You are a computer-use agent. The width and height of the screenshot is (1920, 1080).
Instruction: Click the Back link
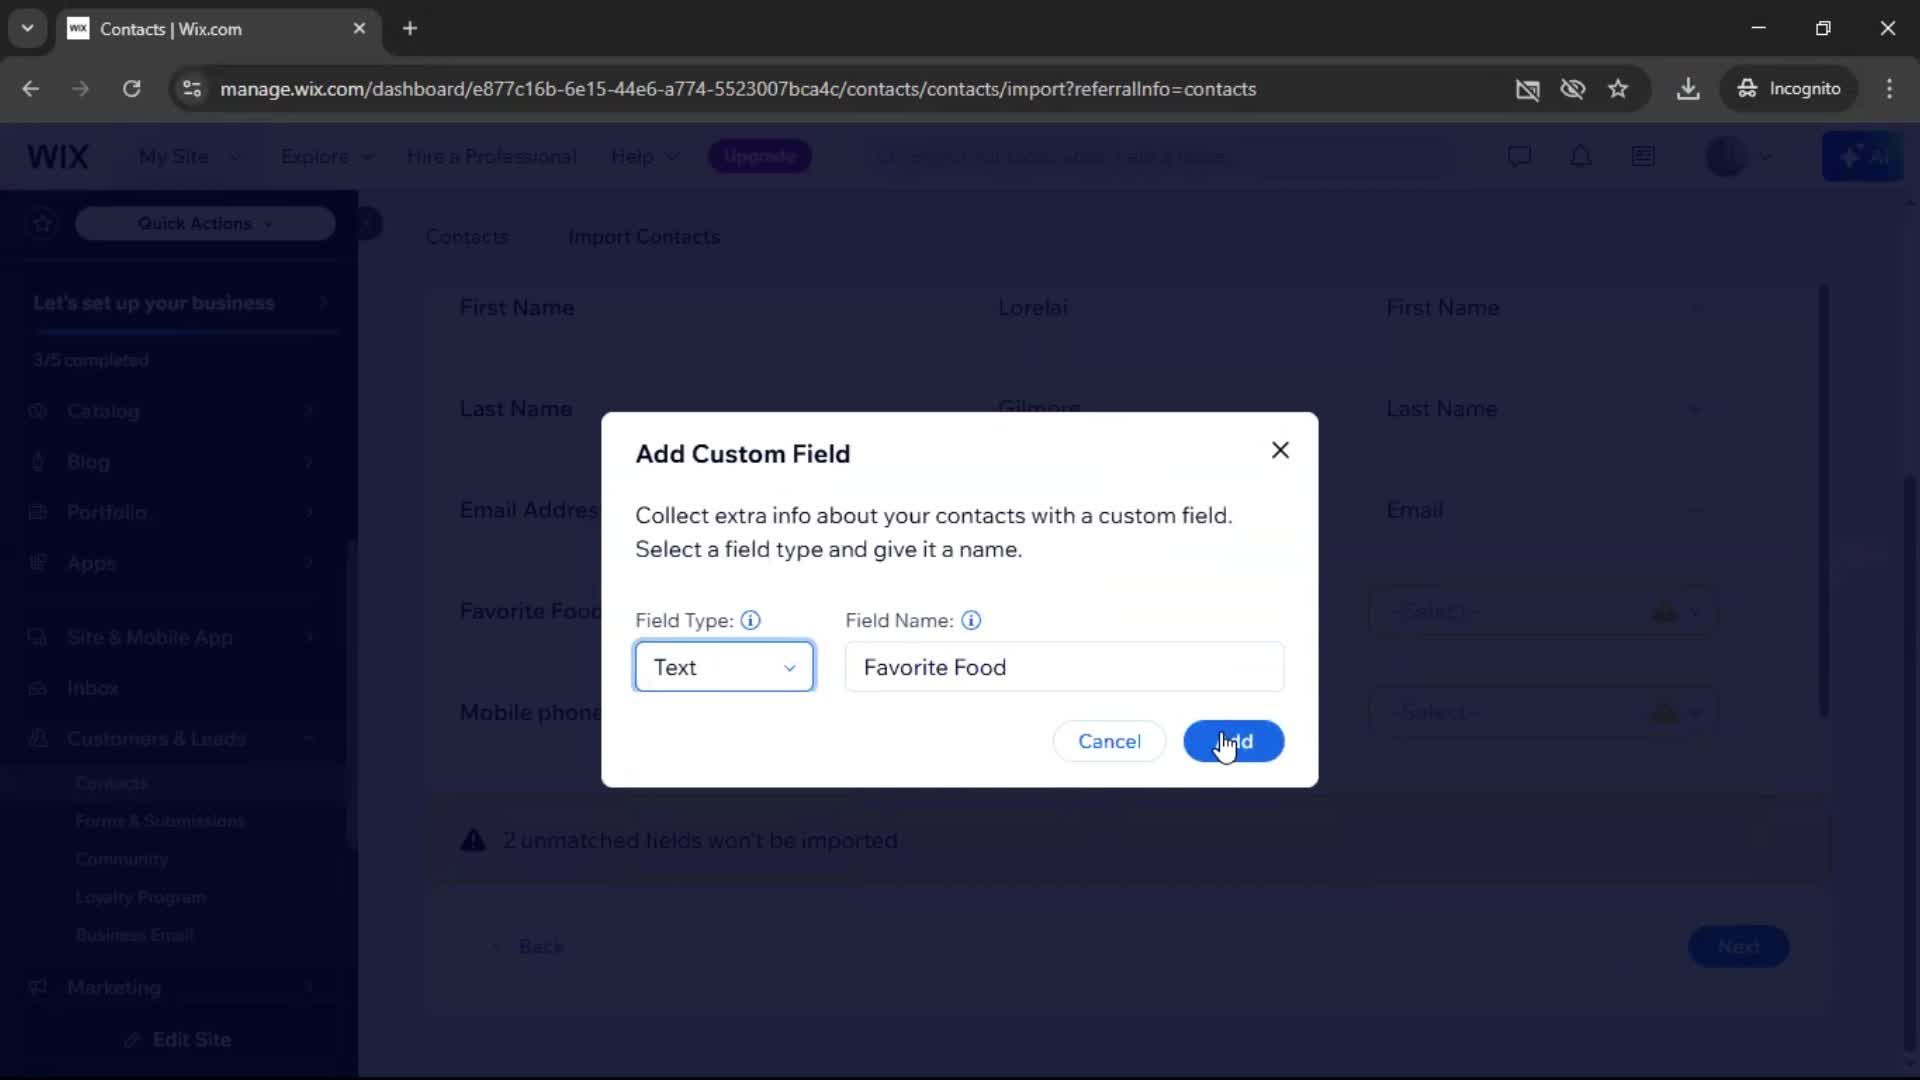click(530, 947)
